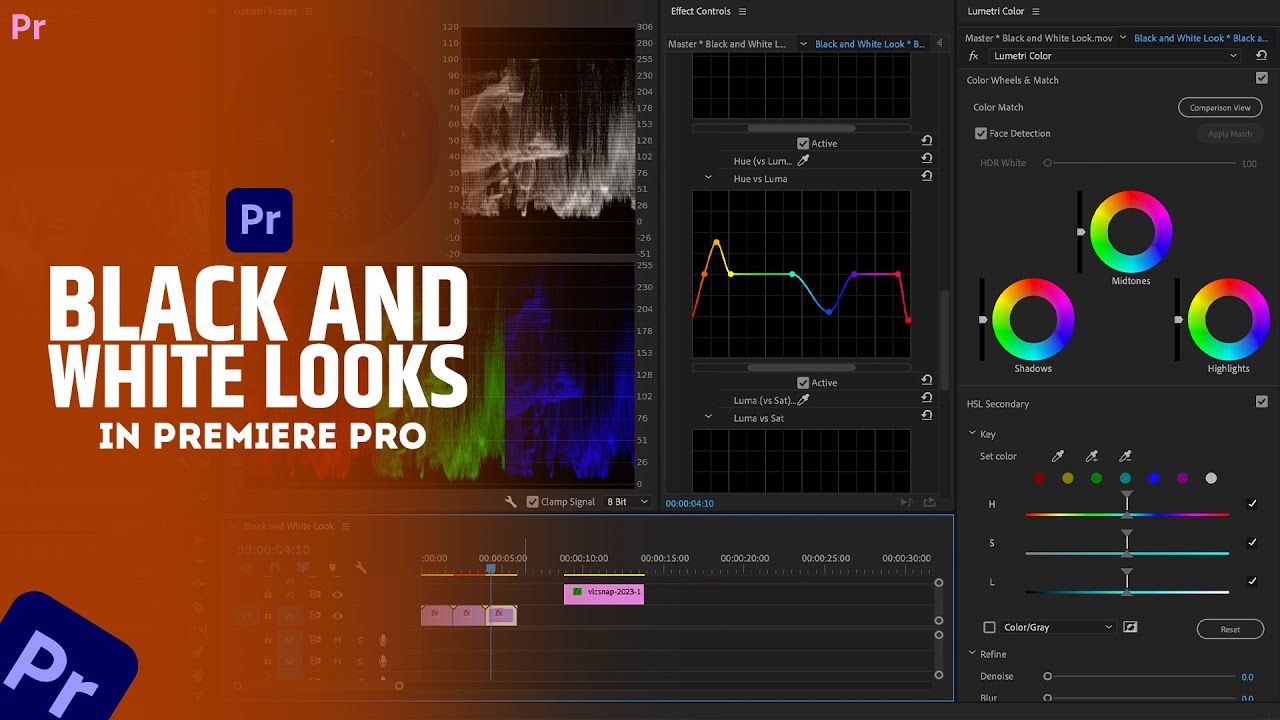This screenshot has width=1280, height=720.
Task: Collapse the Hue vs Luma section
Action: coord(708,178)
